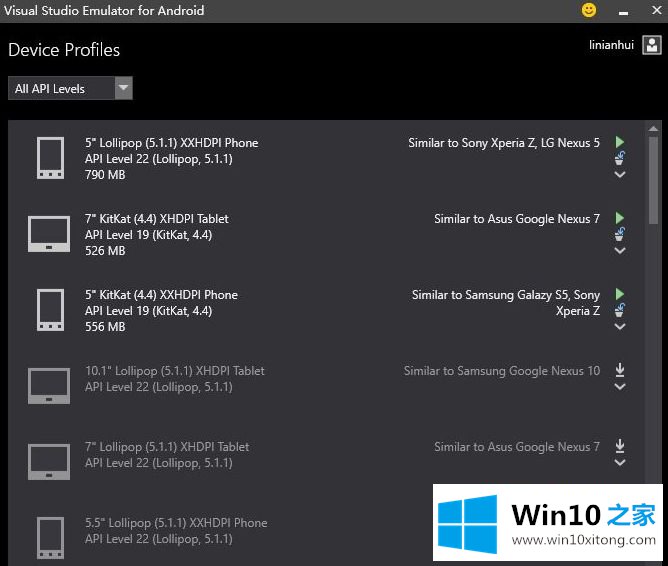Open the All API Levels dropdown
The height and width of the screenshot is (566, 668).
70,88
